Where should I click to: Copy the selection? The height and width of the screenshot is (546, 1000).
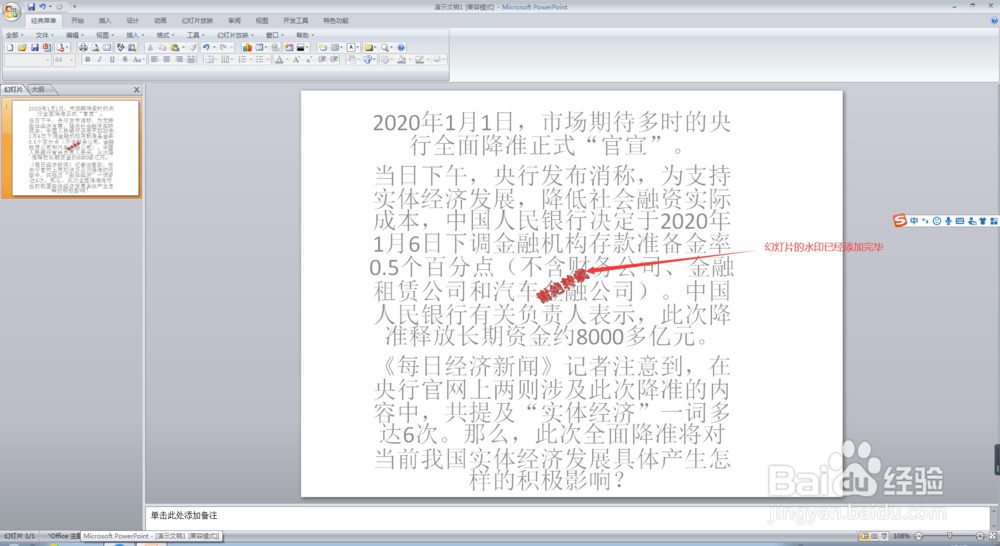click(x=162, y=47)
